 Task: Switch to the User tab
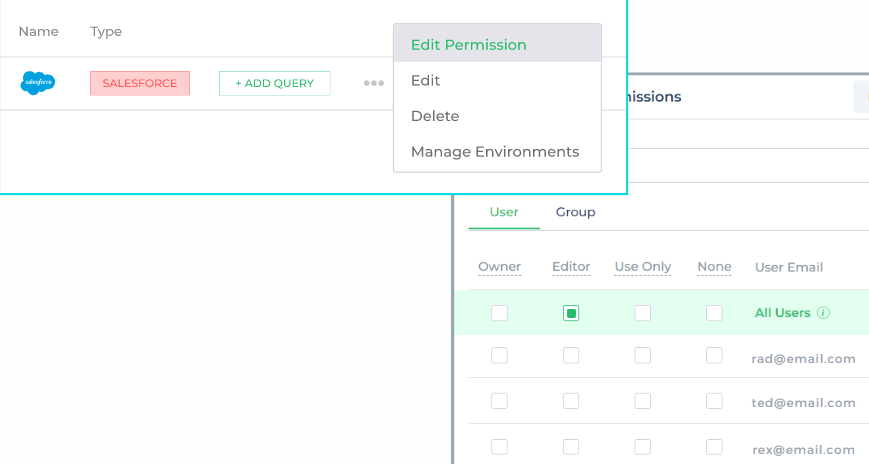[504, 212]
